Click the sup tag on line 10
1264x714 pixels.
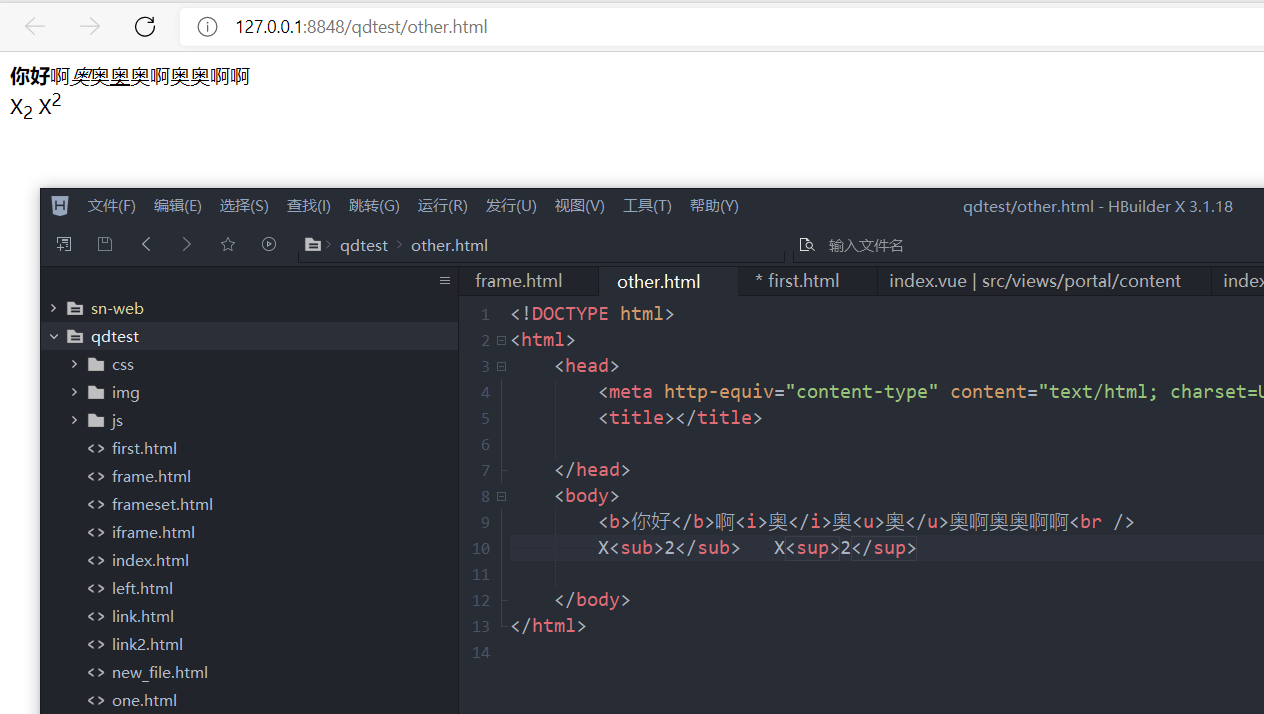[812, 548]
